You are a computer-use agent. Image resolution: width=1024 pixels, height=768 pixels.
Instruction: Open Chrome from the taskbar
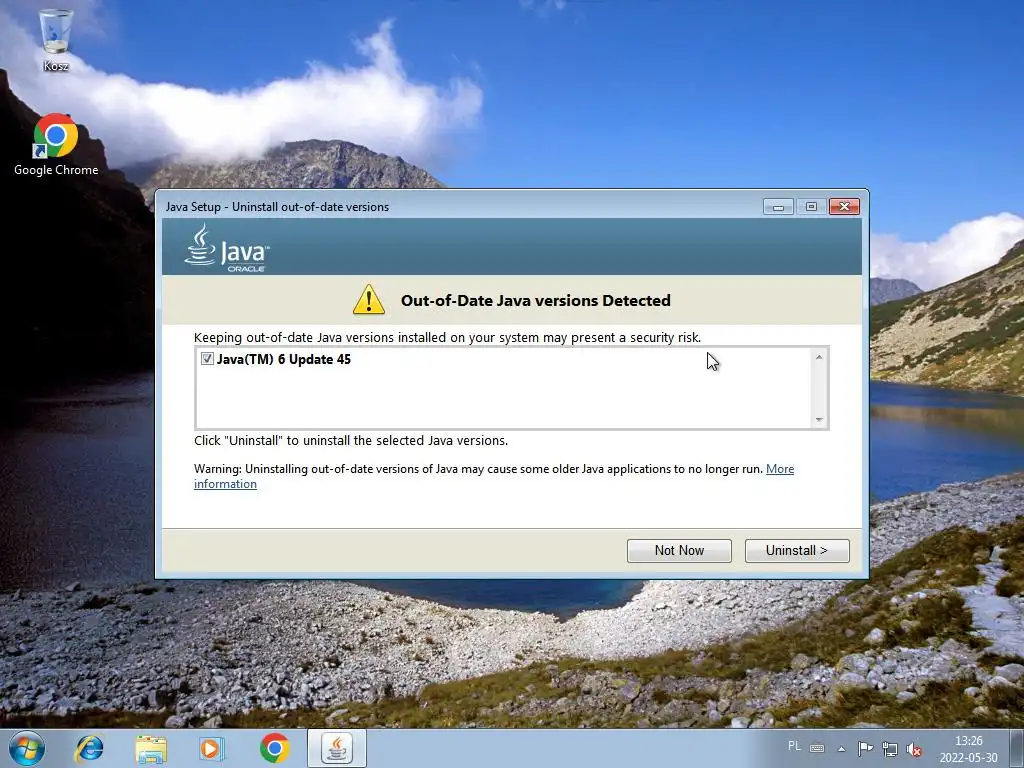tap(274, 748)
